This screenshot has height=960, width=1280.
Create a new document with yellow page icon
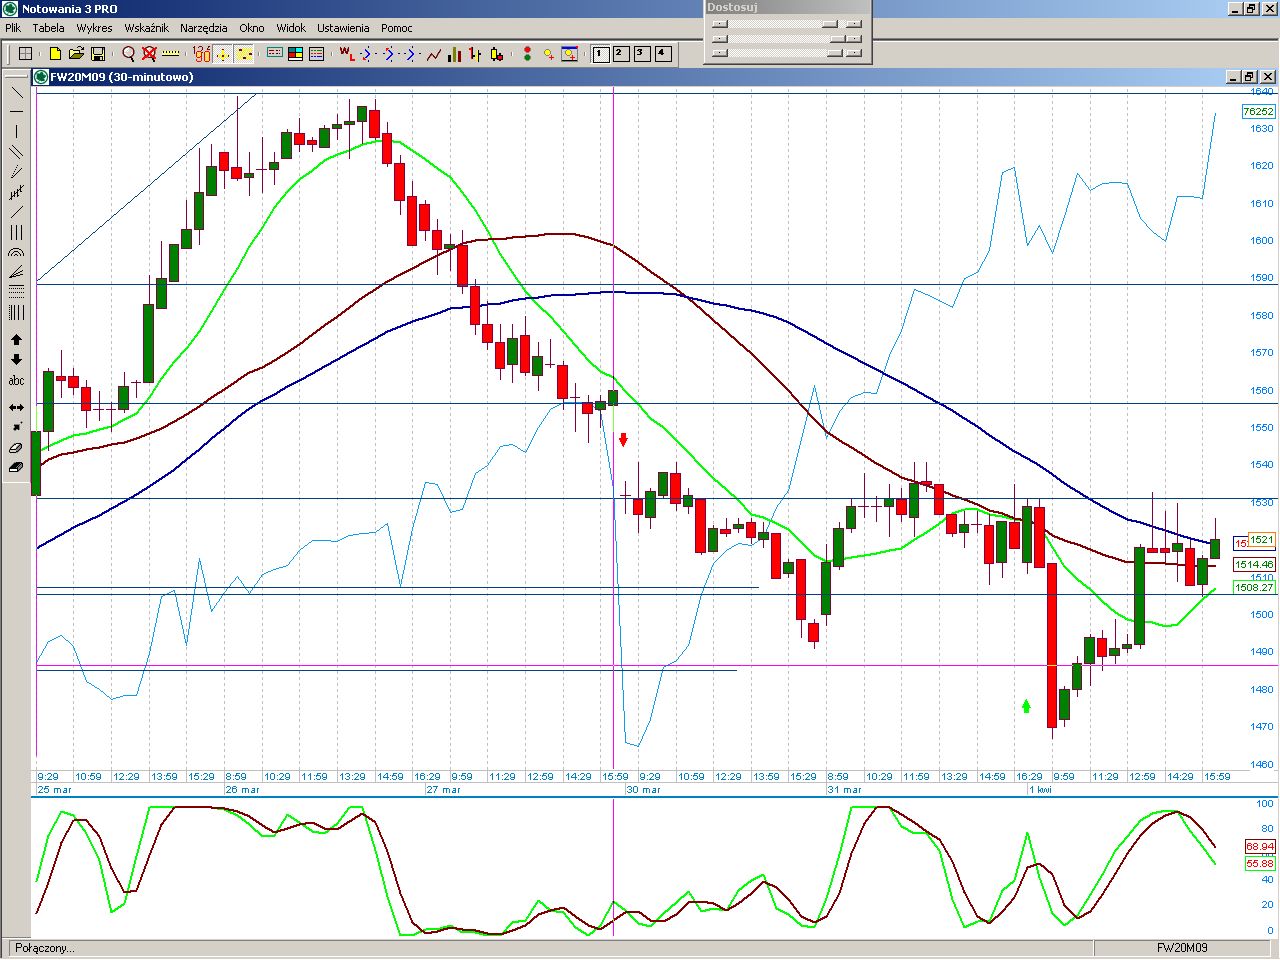pyautogui.click(x=56, y=54)
